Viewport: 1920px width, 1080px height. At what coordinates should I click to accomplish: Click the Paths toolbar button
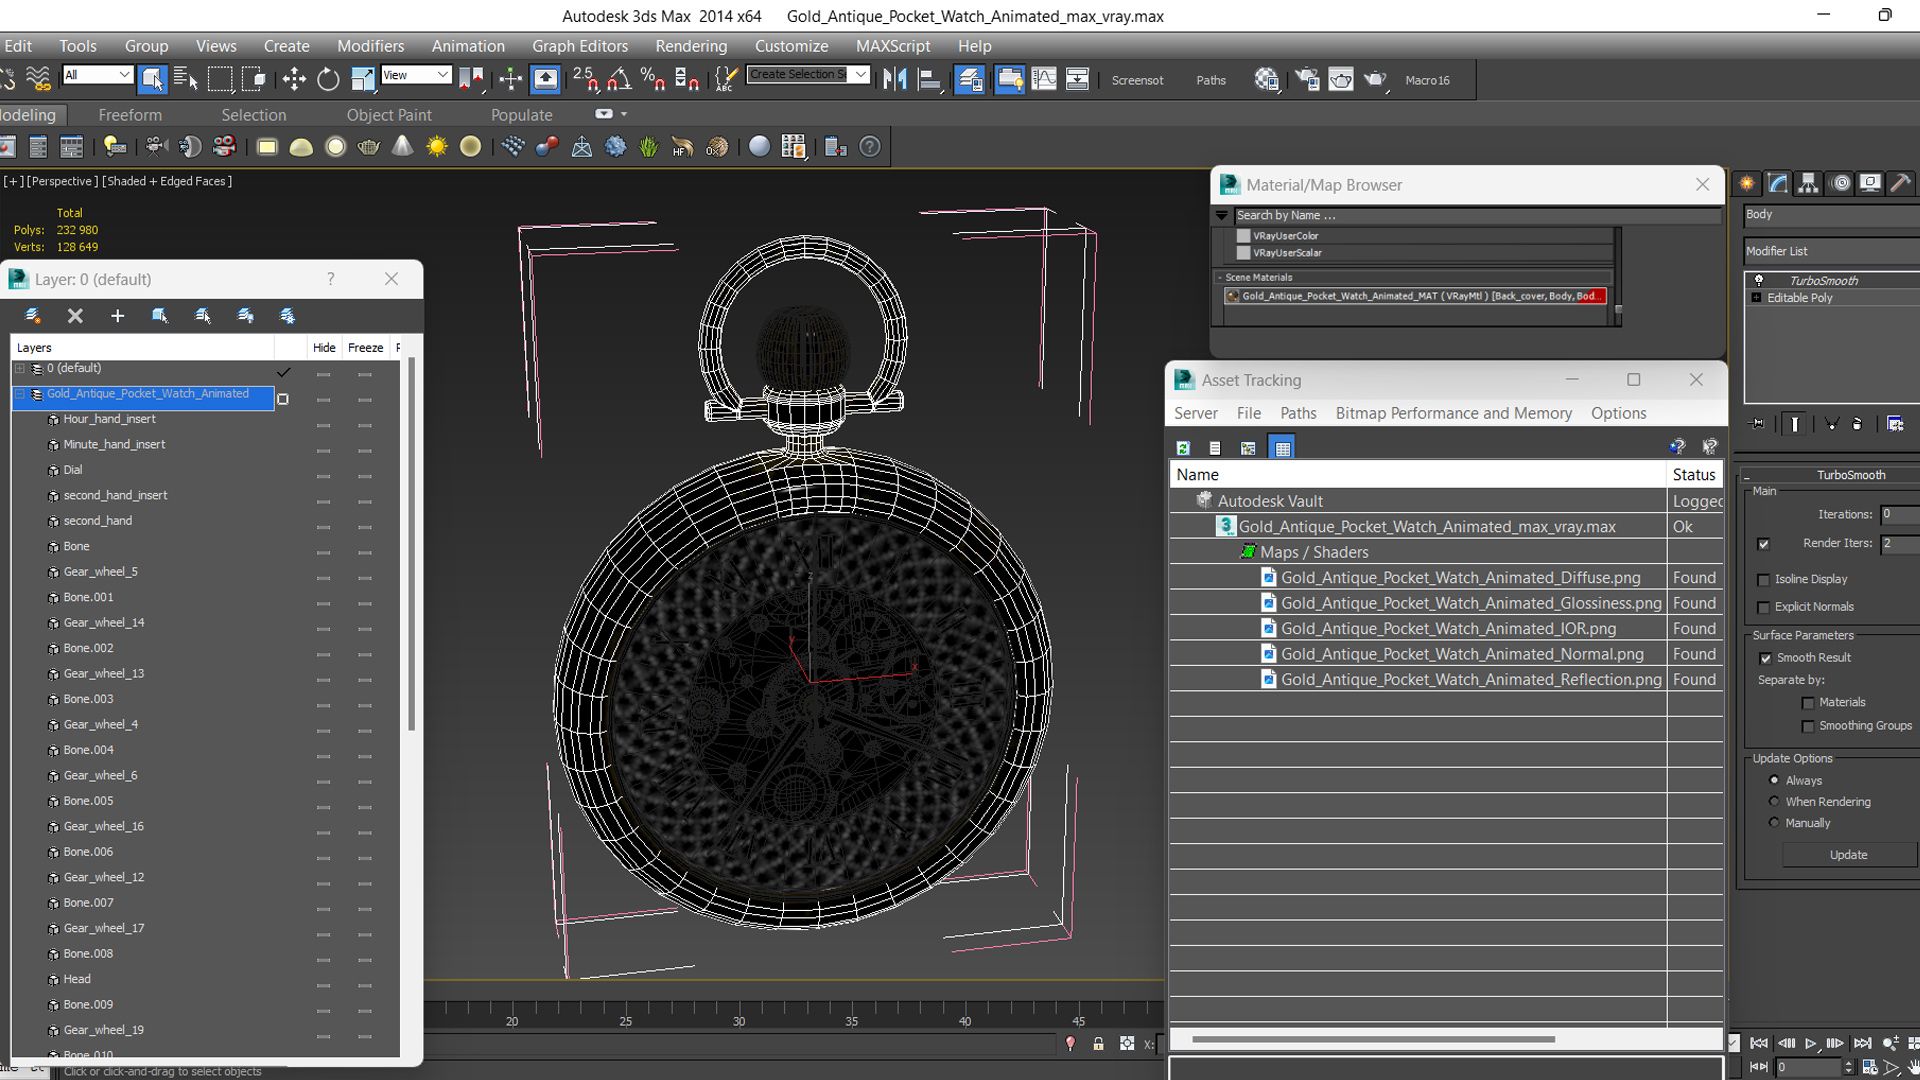click(x=1211, y=80)
